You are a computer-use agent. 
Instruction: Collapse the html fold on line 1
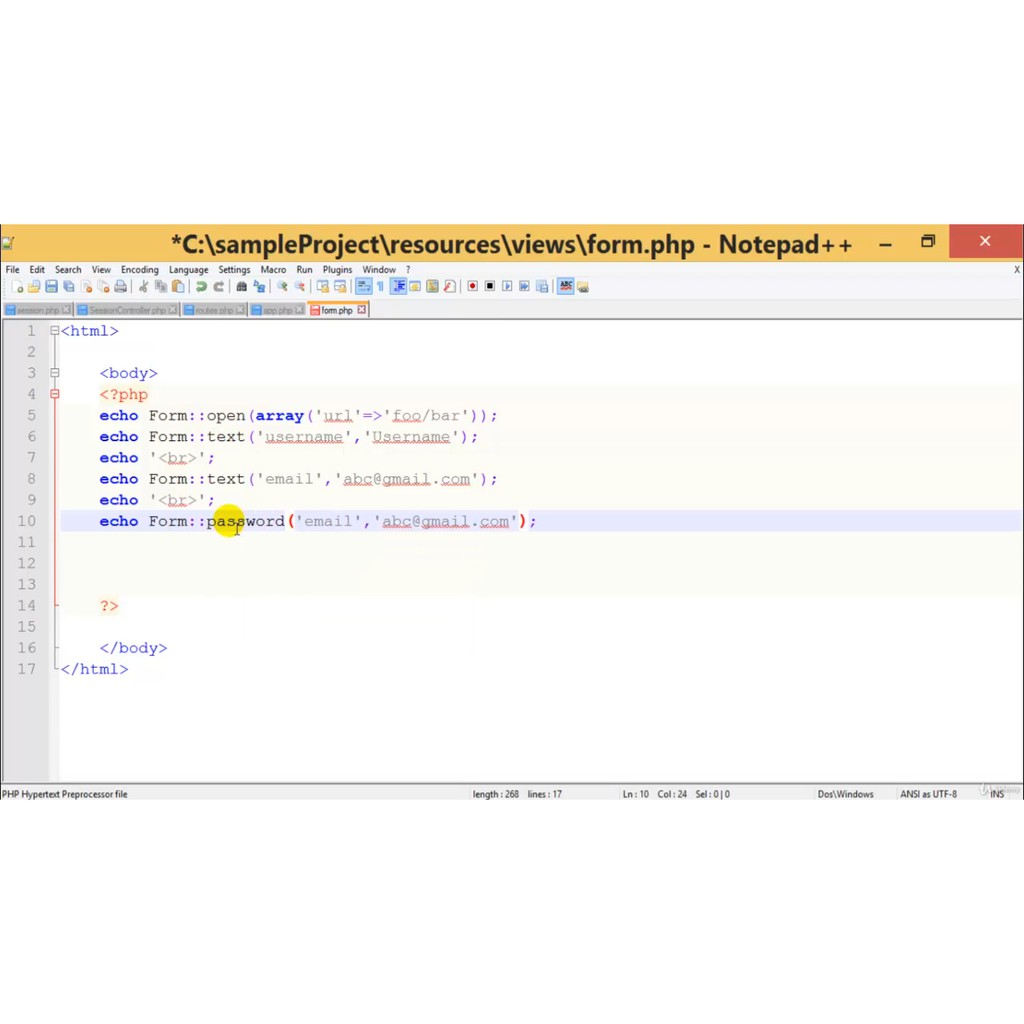53,331
